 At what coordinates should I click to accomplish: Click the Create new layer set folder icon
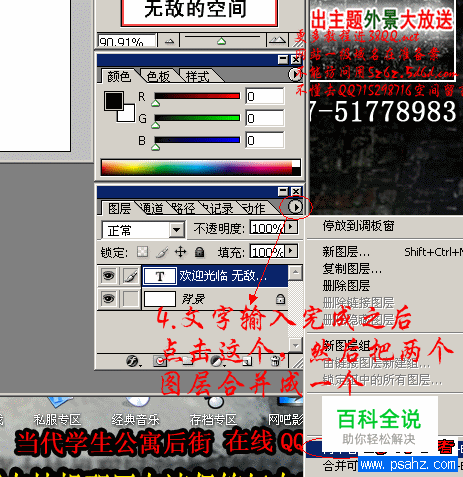point(188,361)
